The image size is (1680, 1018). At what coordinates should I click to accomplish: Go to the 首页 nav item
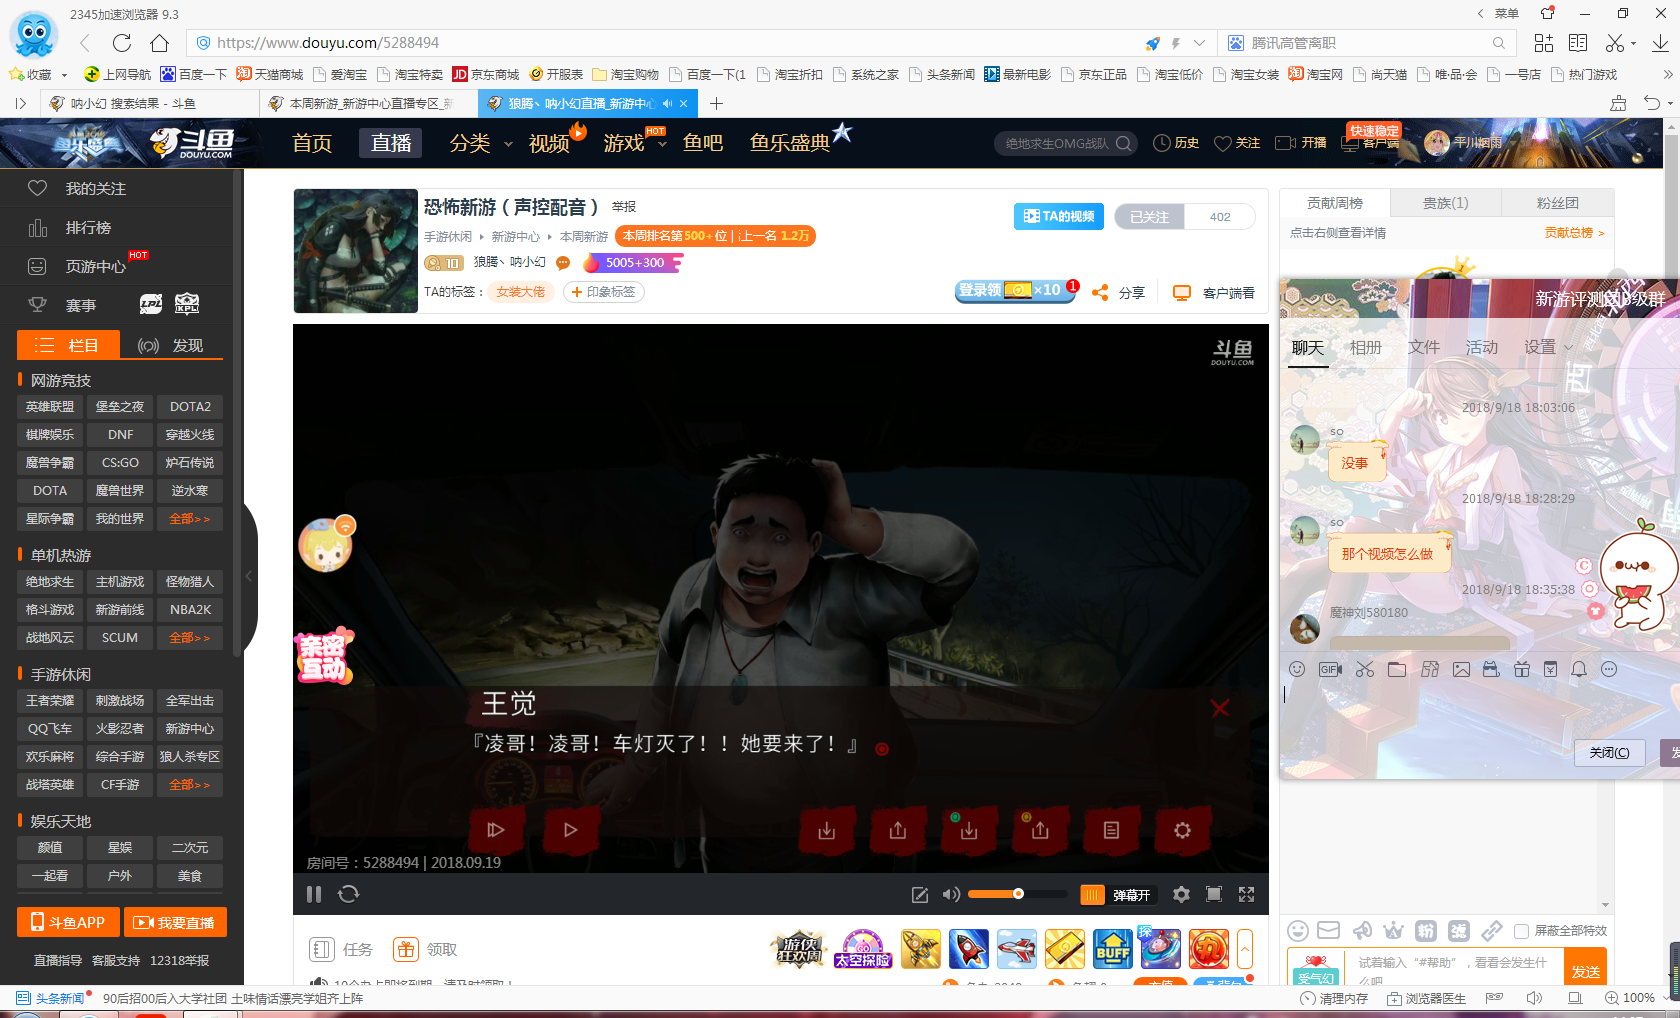pos(311,143)
